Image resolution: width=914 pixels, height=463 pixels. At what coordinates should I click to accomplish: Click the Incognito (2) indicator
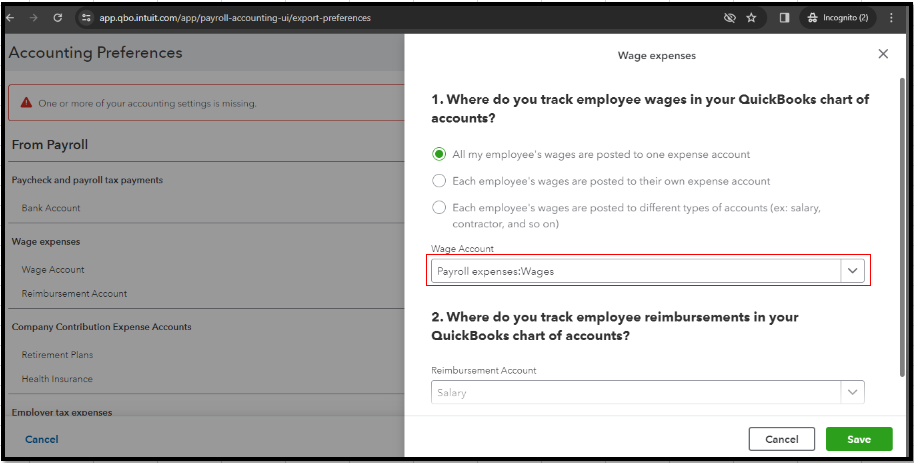pyautogui.click(x=838, y=18)
